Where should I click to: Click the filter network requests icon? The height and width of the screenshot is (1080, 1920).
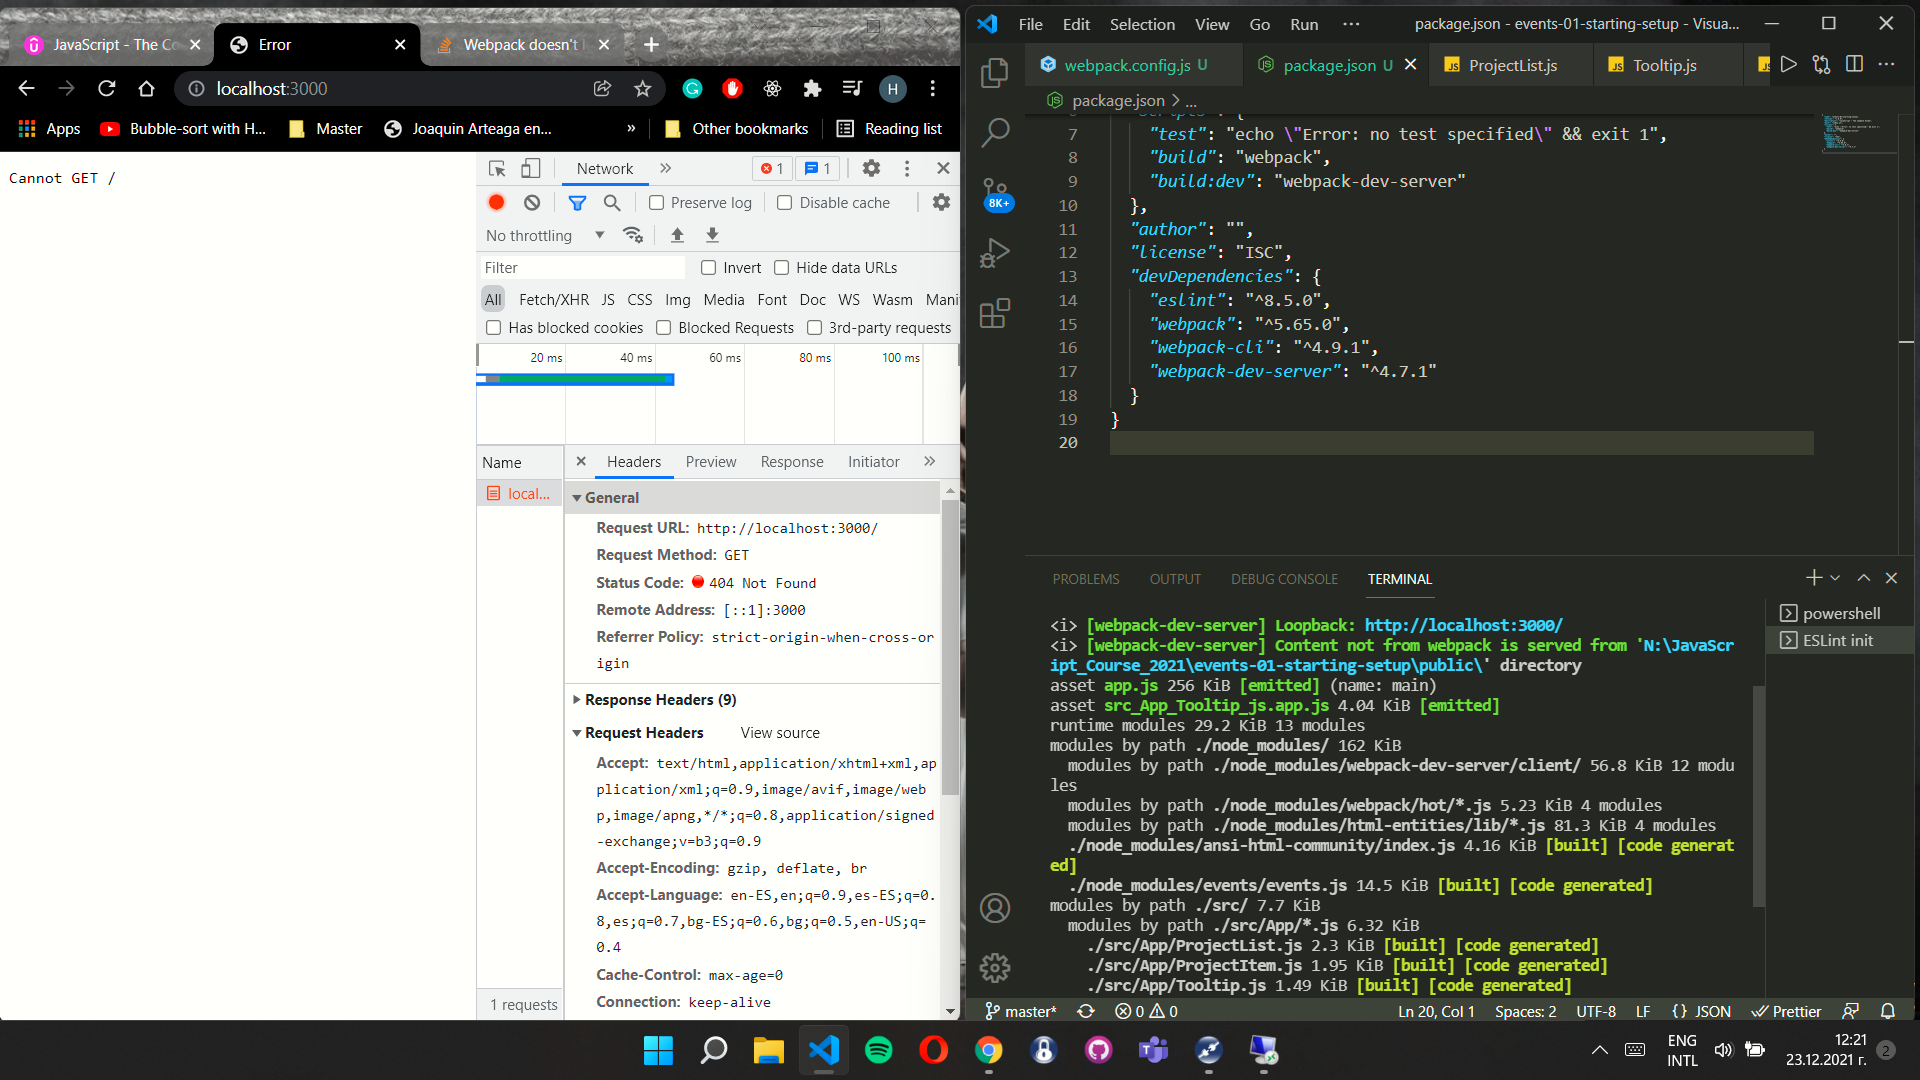(x=576, y=202)
